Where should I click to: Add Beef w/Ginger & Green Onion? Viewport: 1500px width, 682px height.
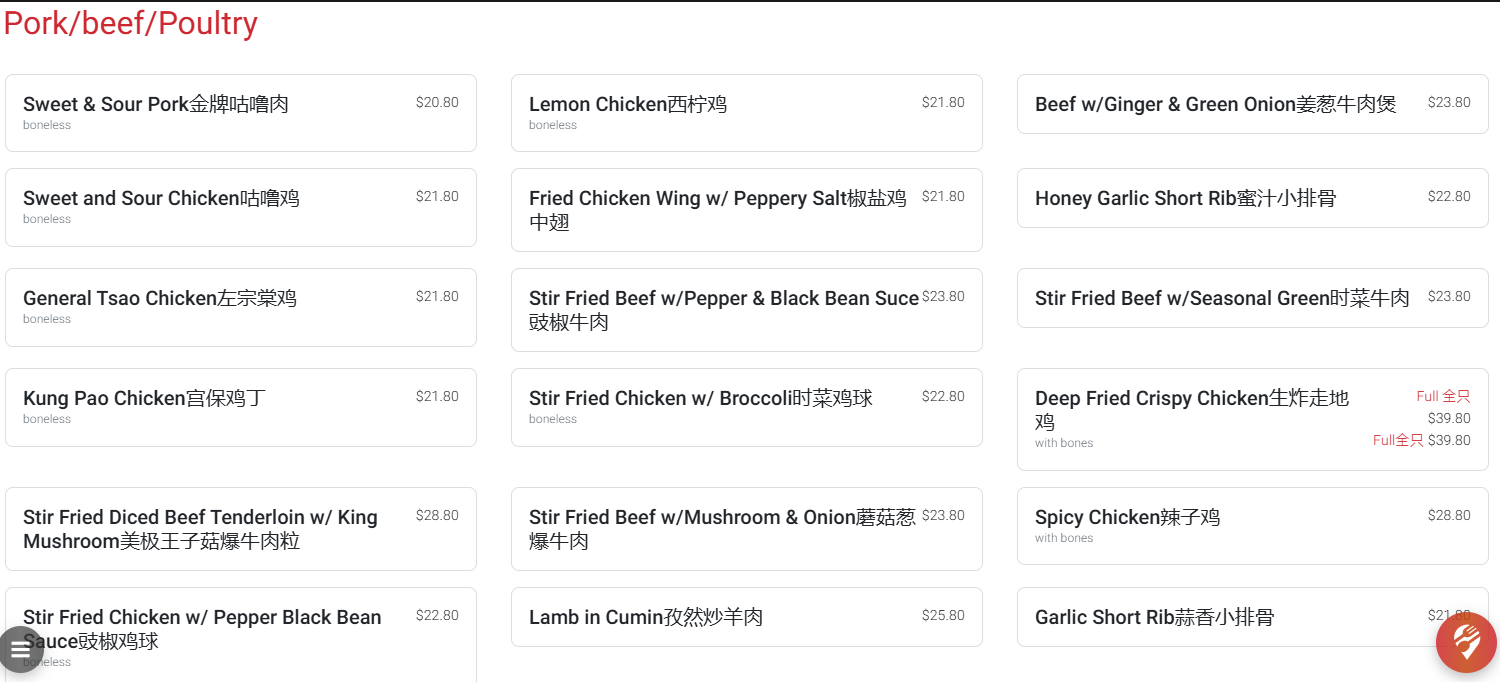coord(1252,104)
